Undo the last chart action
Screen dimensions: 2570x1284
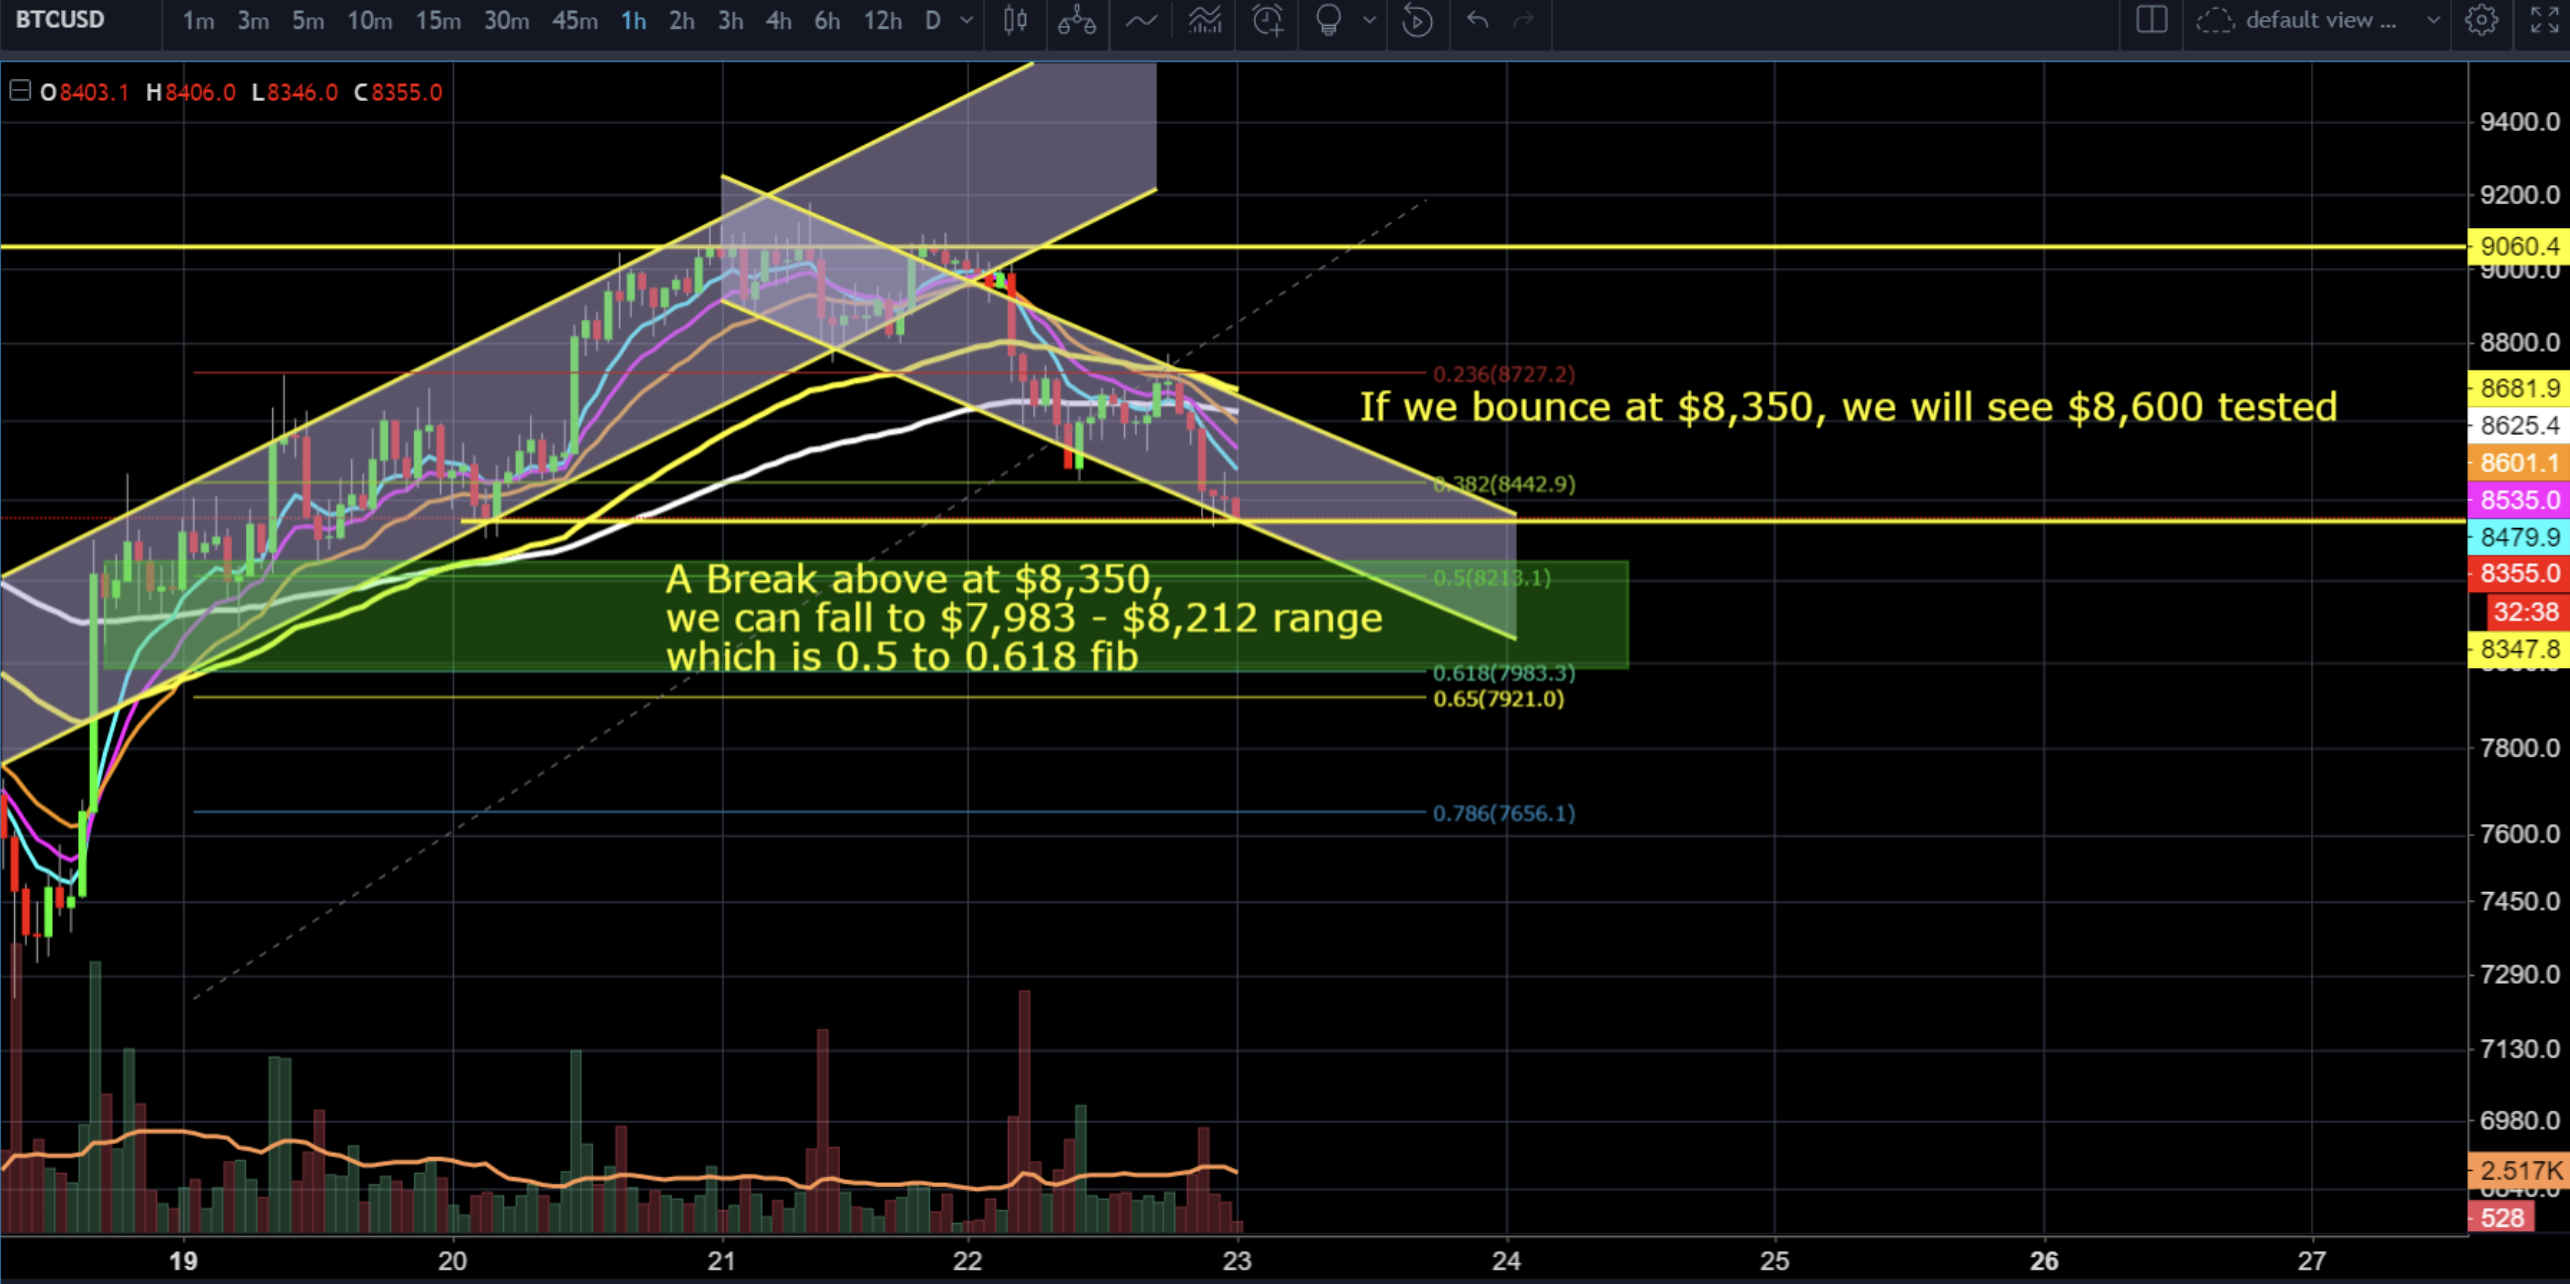click(1478, 20)
